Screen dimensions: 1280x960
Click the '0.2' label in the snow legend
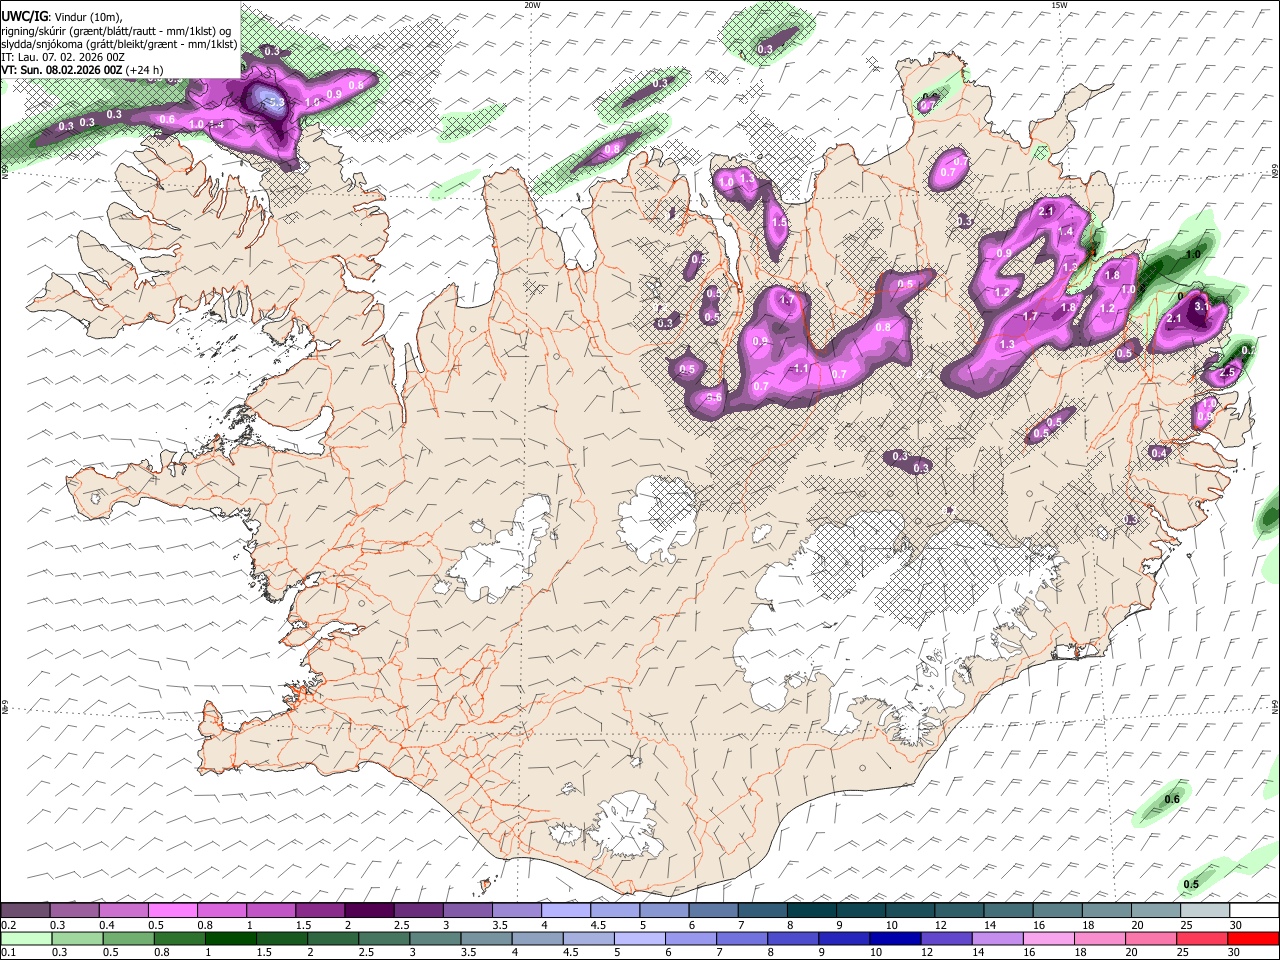click(x=8, y=924)
